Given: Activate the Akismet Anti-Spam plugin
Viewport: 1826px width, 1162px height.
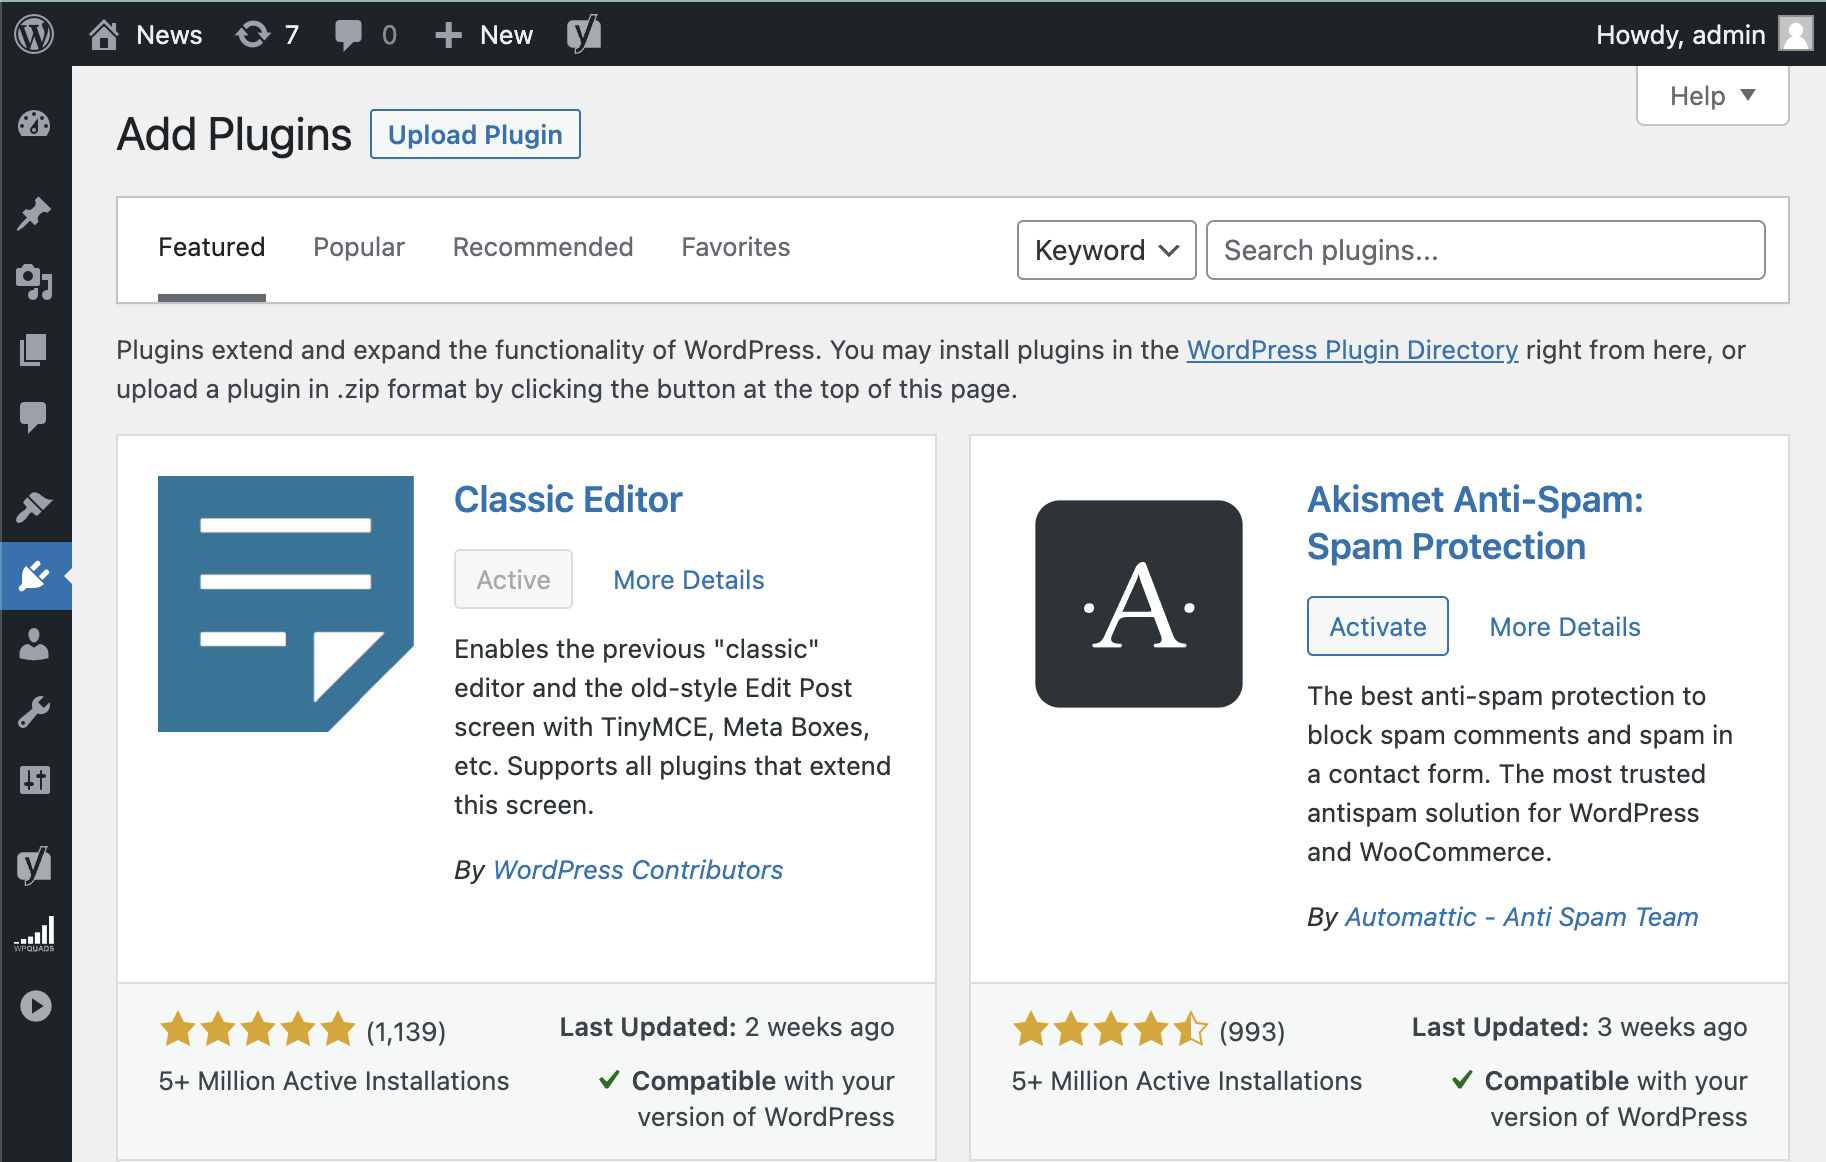Looking at the screenshot, I should (x=1378, y=626).
